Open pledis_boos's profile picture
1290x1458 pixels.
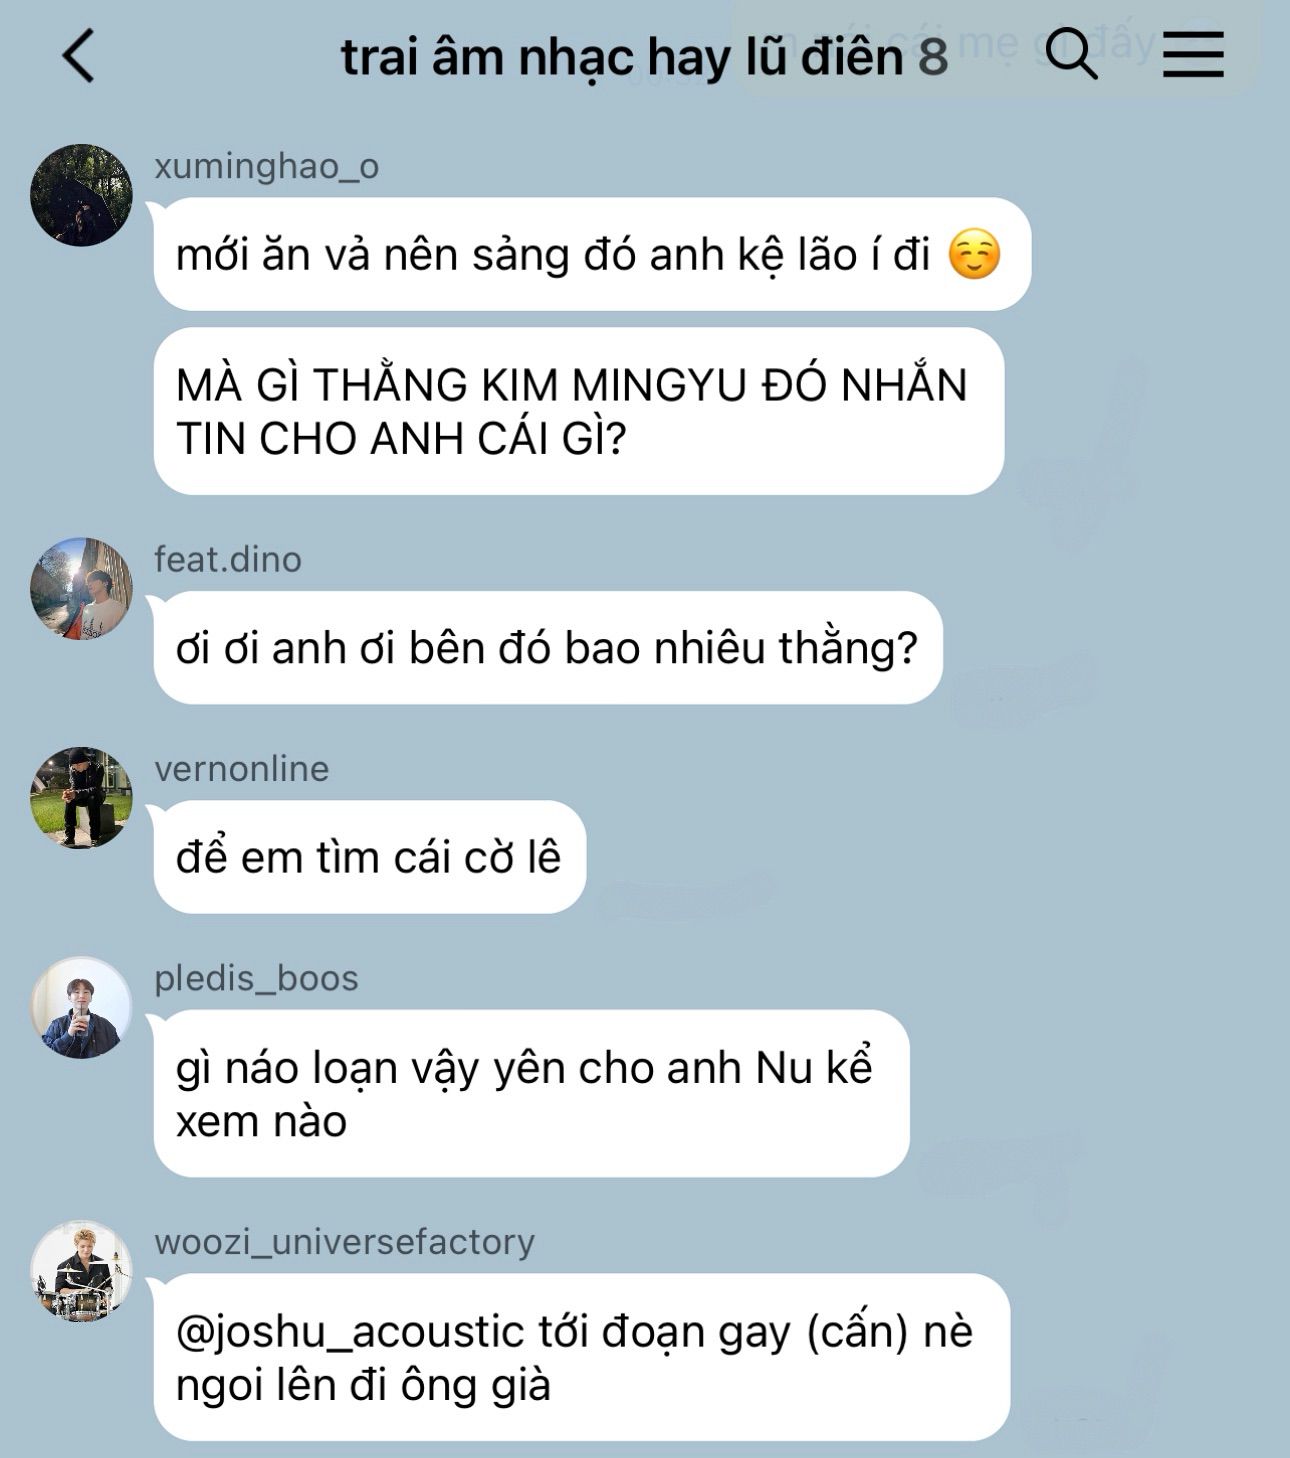tap(81, 1007)
